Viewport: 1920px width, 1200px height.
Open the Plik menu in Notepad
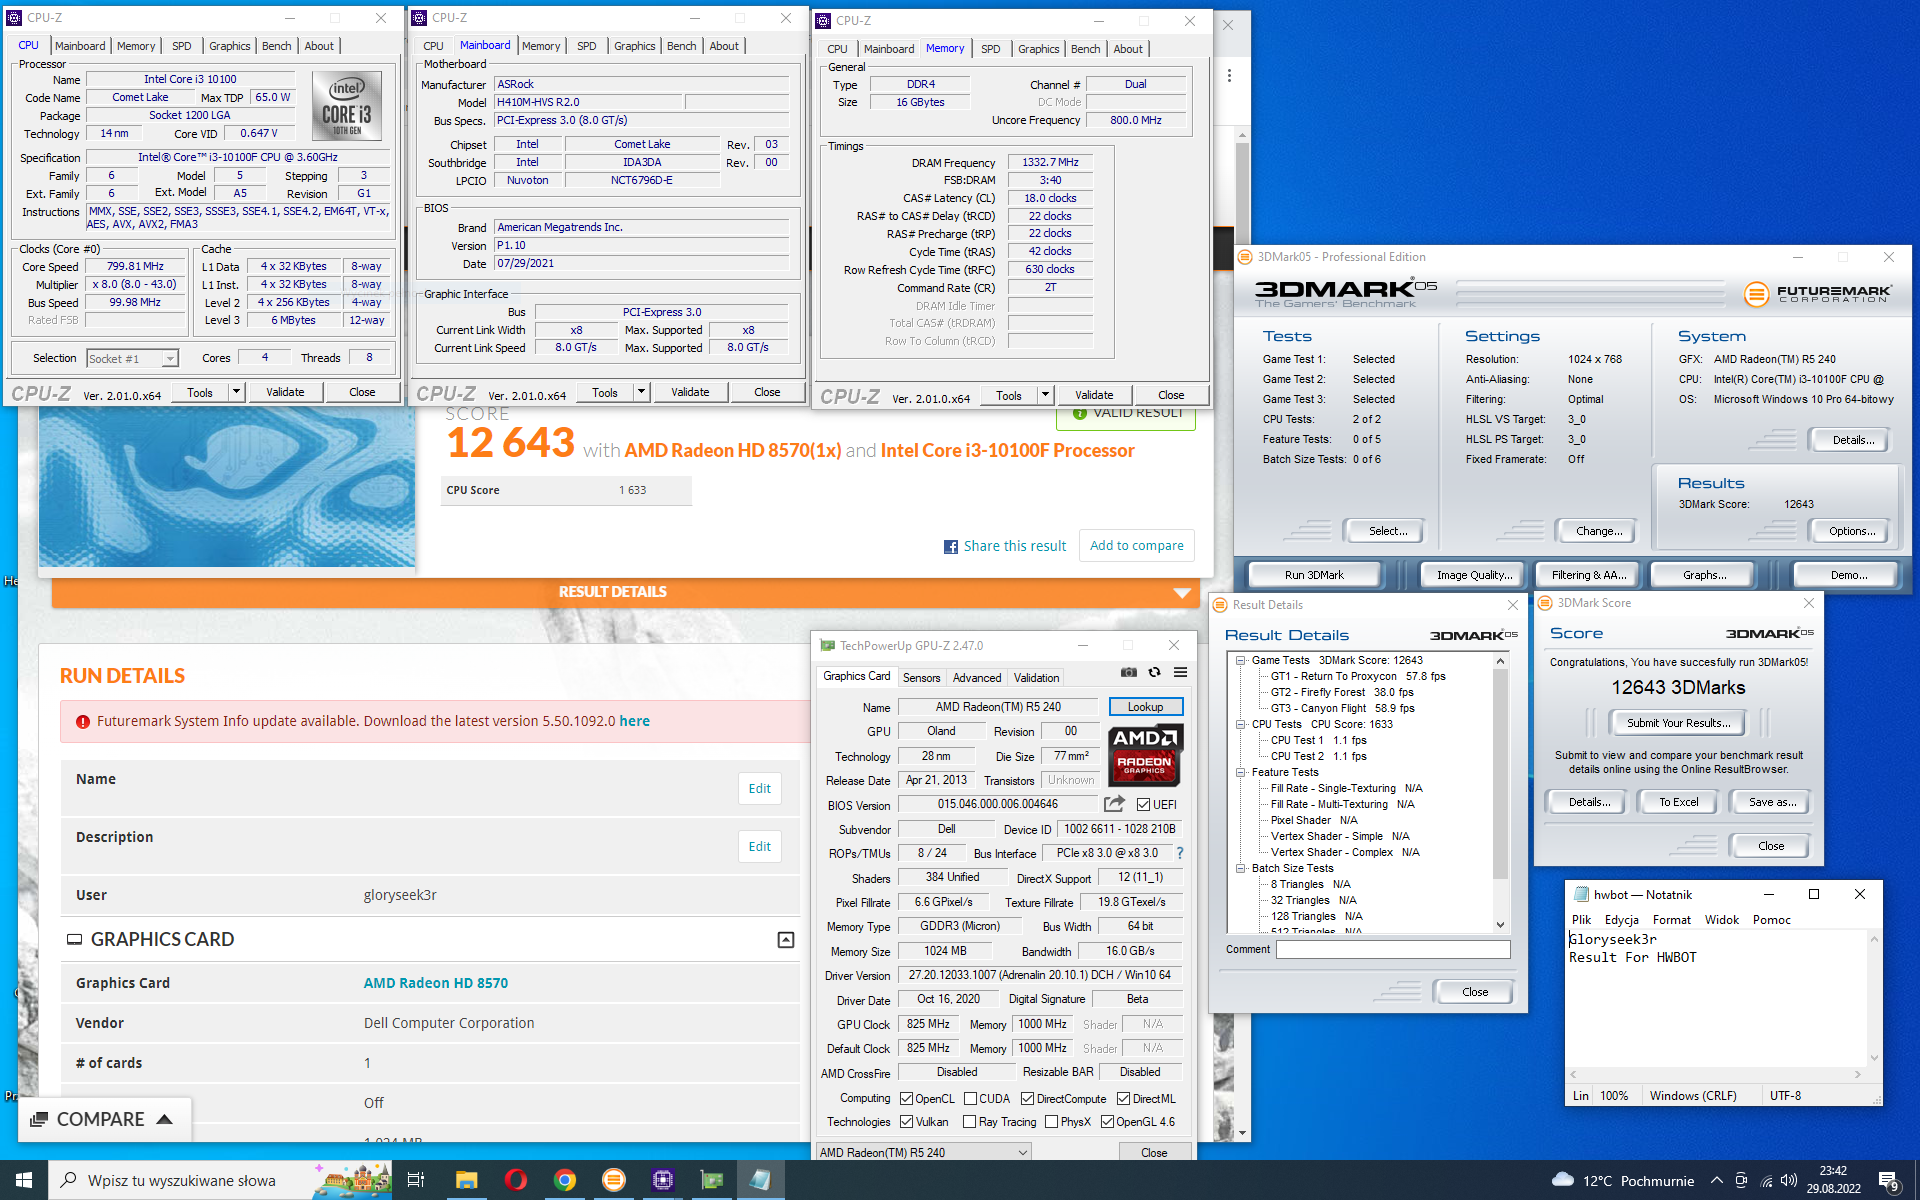(x=1581, y=920)
